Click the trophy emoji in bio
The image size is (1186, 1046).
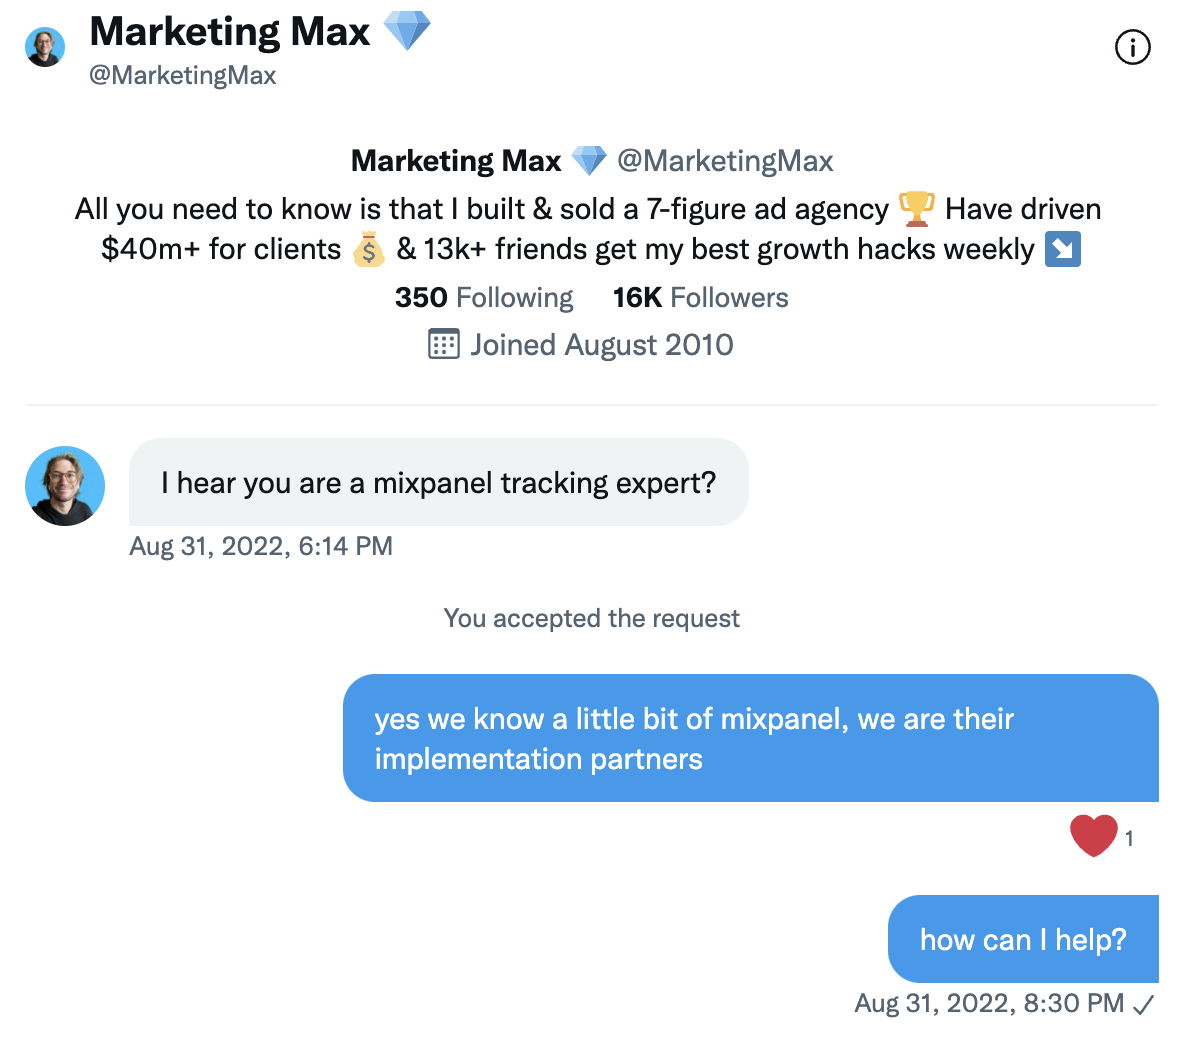tap(916, 209)
